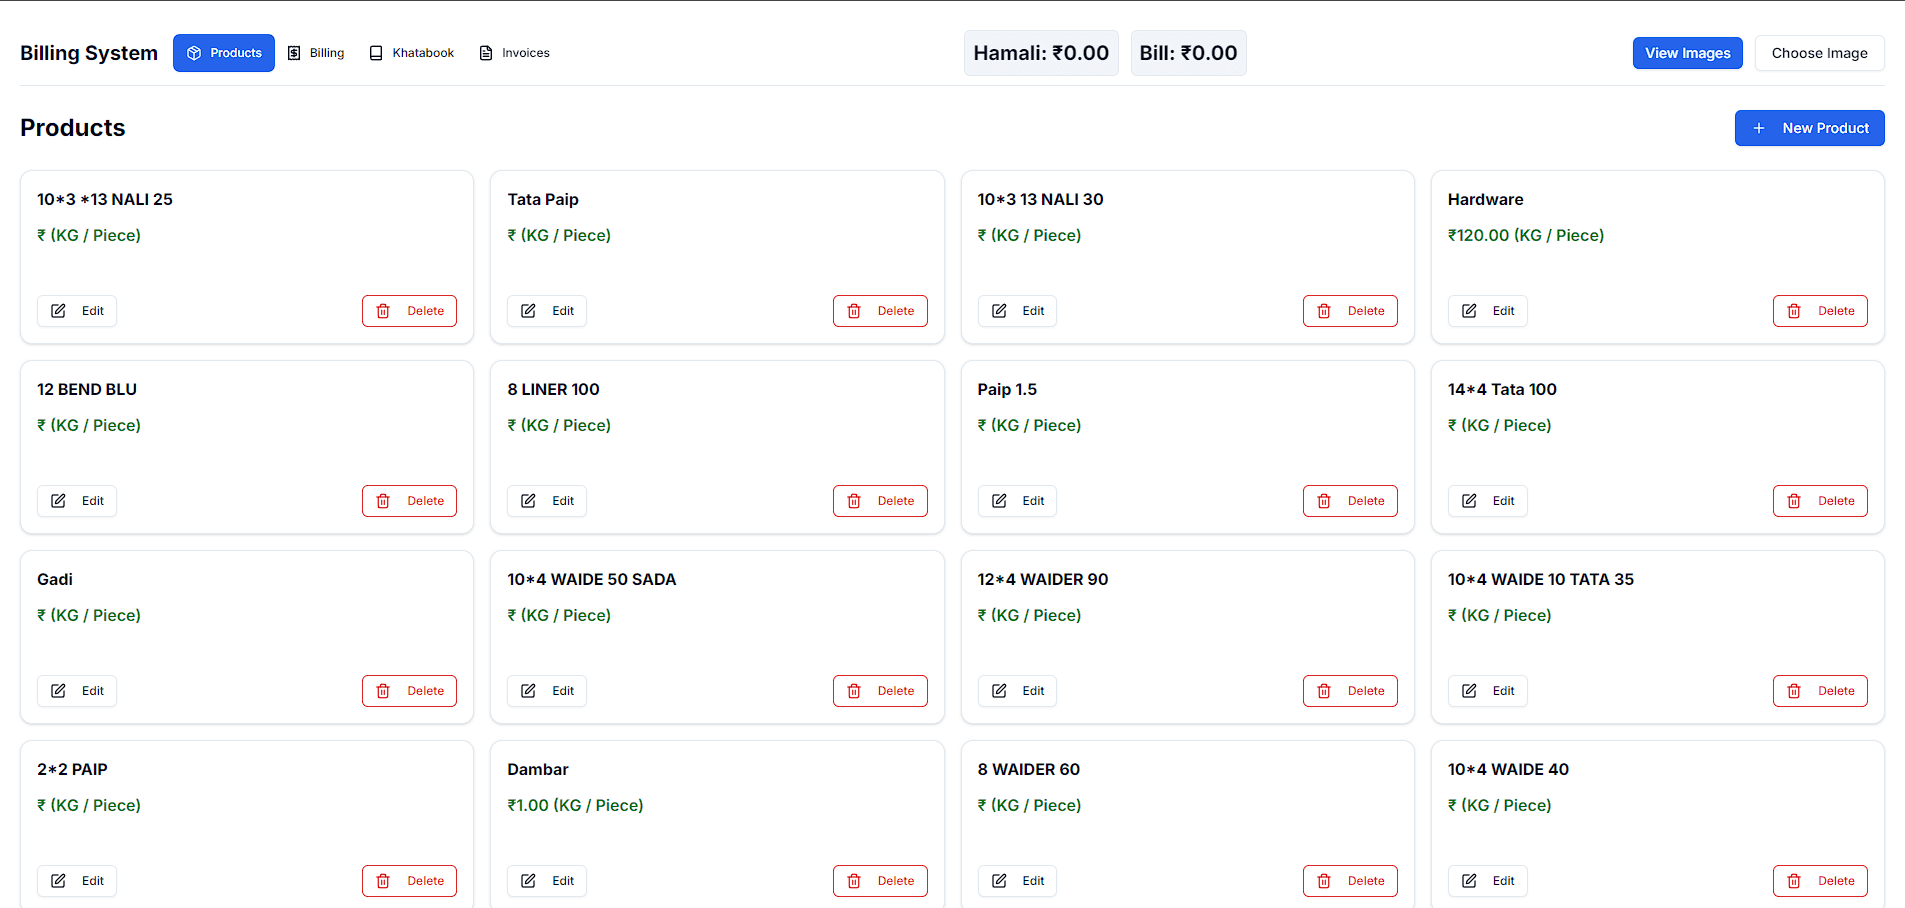Click the Invoices document icon in navigation
This screenshot has height=908, width=1905.
[486, 53]
